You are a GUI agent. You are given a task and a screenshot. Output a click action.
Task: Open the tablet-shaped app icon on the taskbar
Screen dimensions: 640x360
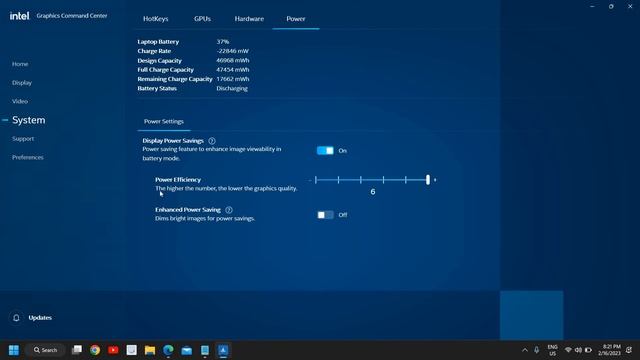(x=205, y=350)
